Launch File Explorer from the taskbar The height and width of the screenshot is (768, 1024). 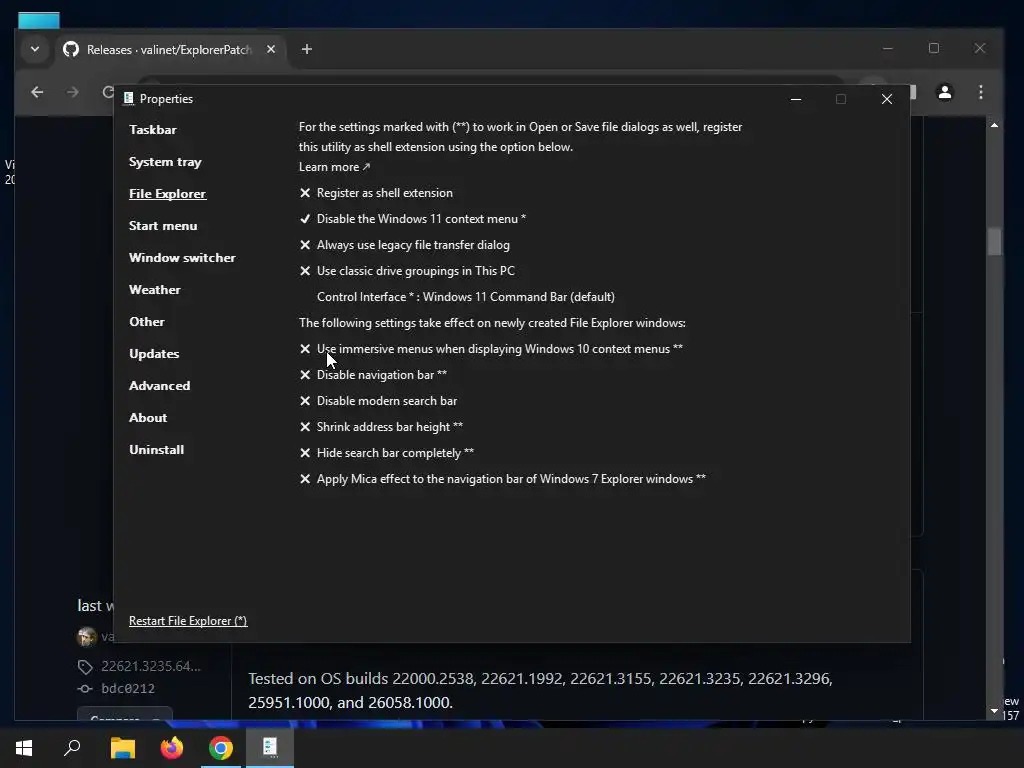[122, 748]
